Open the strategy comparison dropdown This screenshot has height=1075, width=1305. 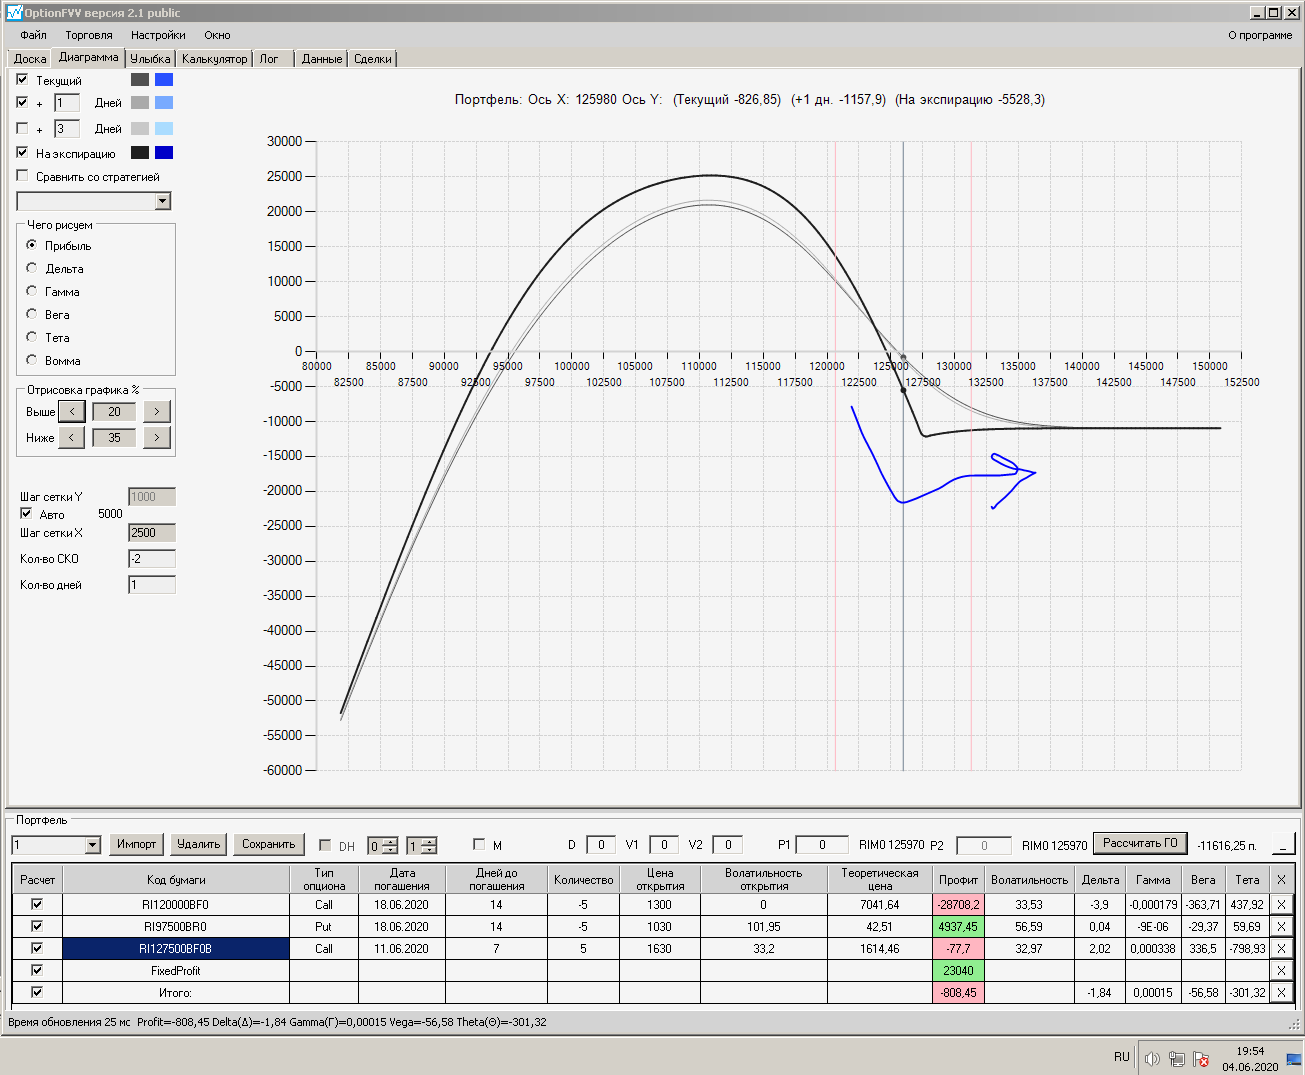click(x=163, y=202)
